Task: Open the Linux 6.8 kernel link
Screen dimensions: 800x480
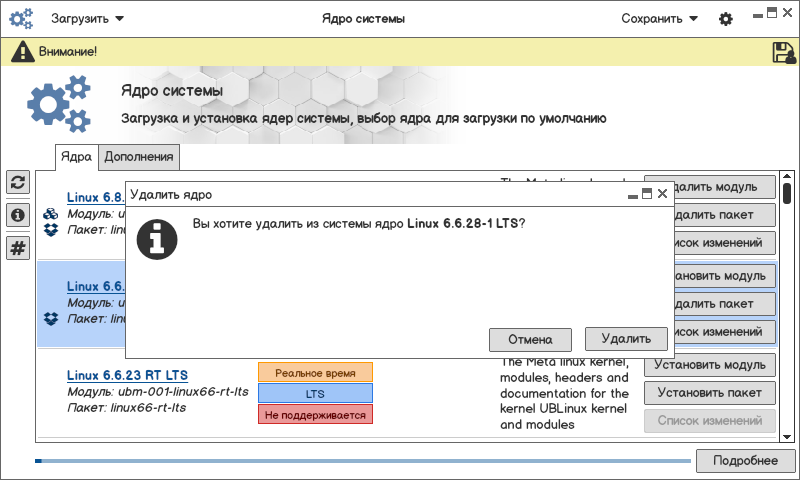Action: (x=95, y=197)
